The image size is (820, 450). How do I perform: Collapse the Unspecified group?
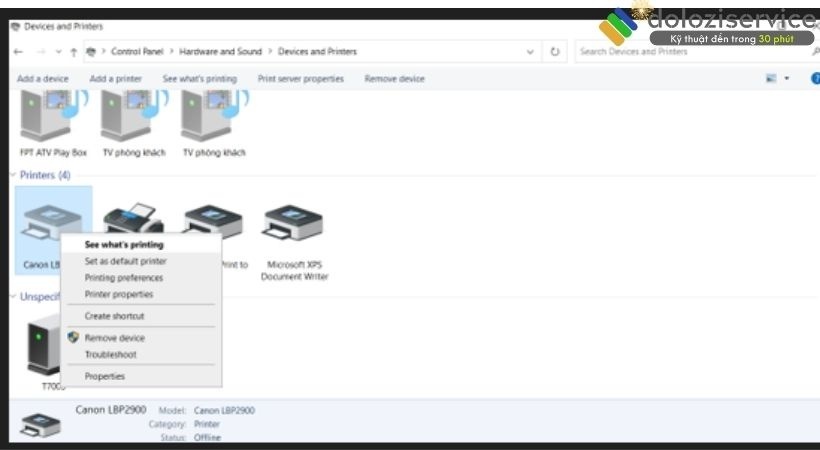tap(13, 297)
